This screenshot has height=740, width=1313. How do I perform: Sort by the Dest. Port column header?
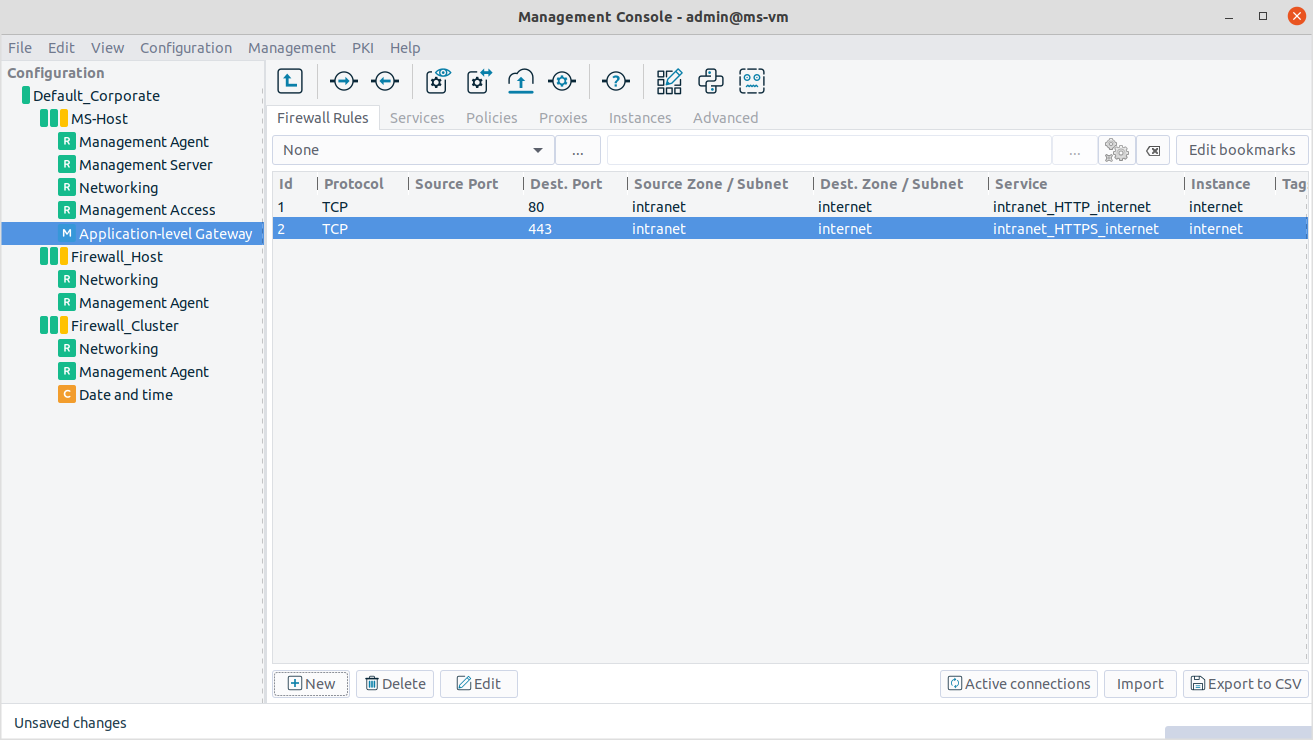pyautogui.click(x=576, y=184)
